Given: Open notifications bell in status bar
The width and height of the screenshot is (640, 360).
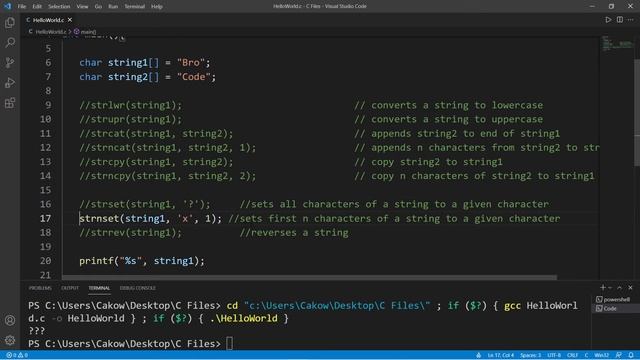Looking at the screenshot, I should pyautogui.click(x=631, y=355).
